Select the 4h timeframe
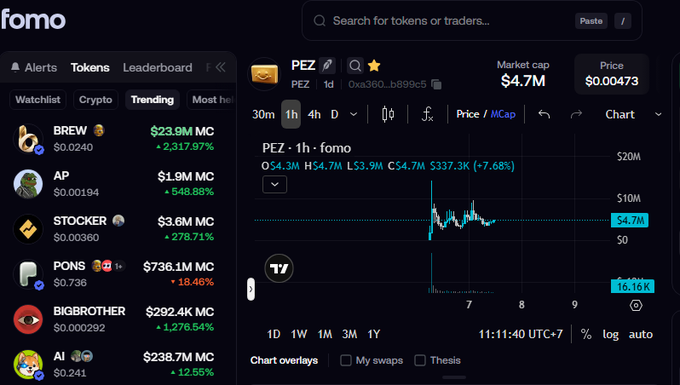The width and height of the screenshot is (680, 385). (x=314, y=114)
